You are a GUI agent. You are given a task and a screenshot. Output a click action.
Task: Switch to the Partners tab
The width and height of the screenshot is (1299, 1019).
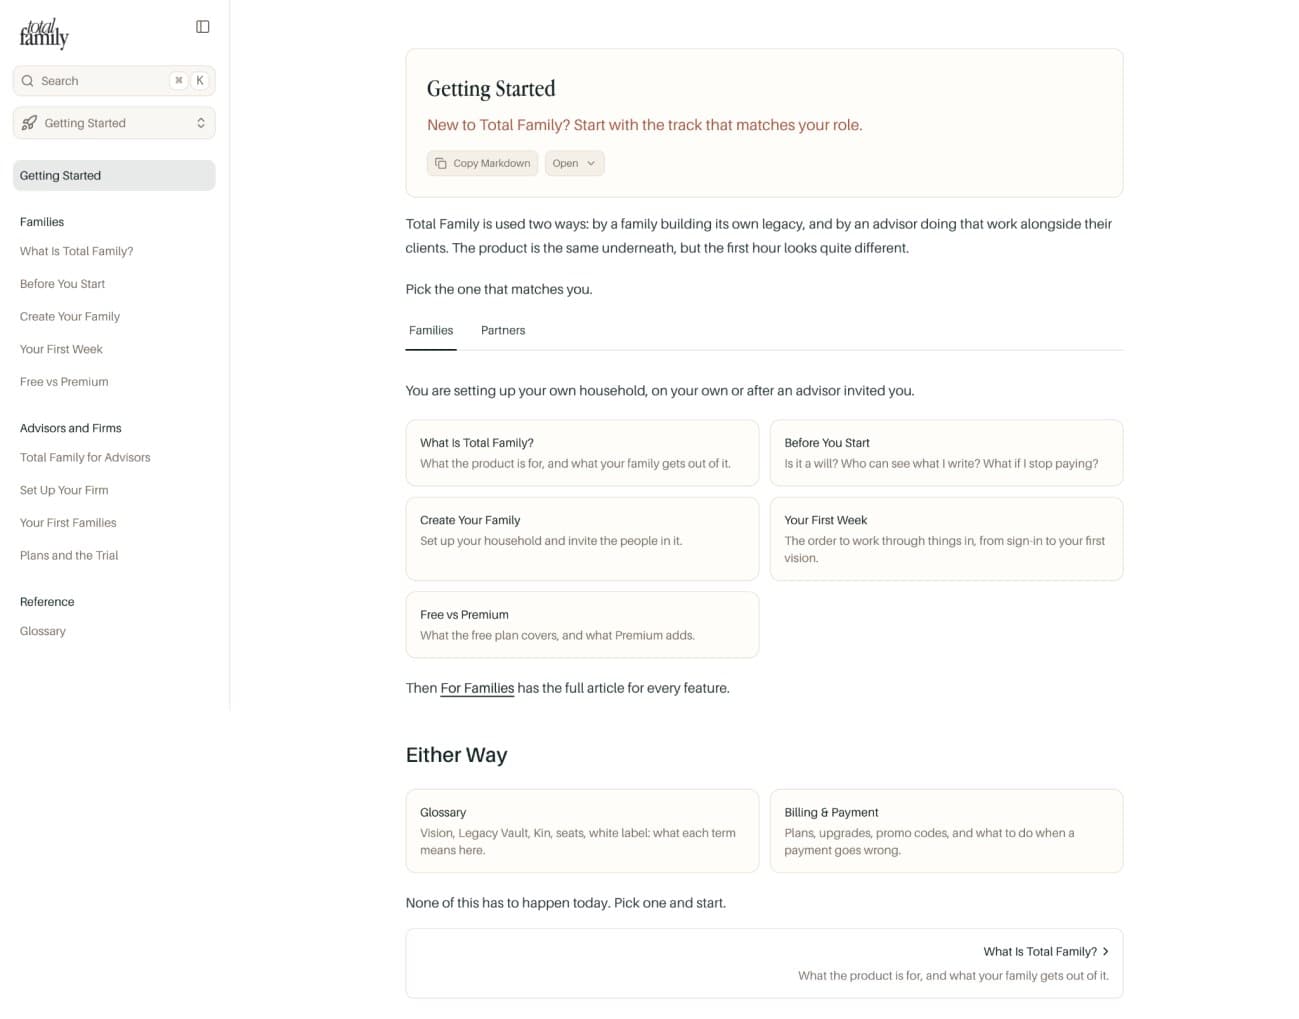click(503, 331)
